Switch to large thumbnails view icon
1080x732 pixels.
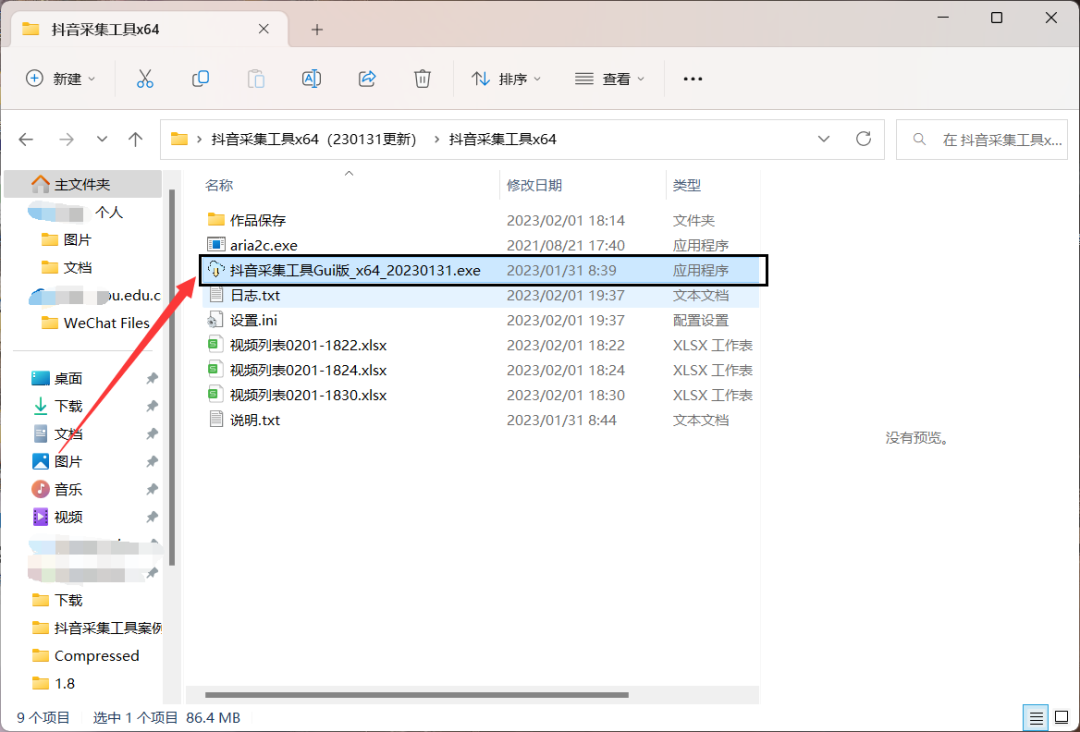pyautogui.click(x=1061, y=718)
